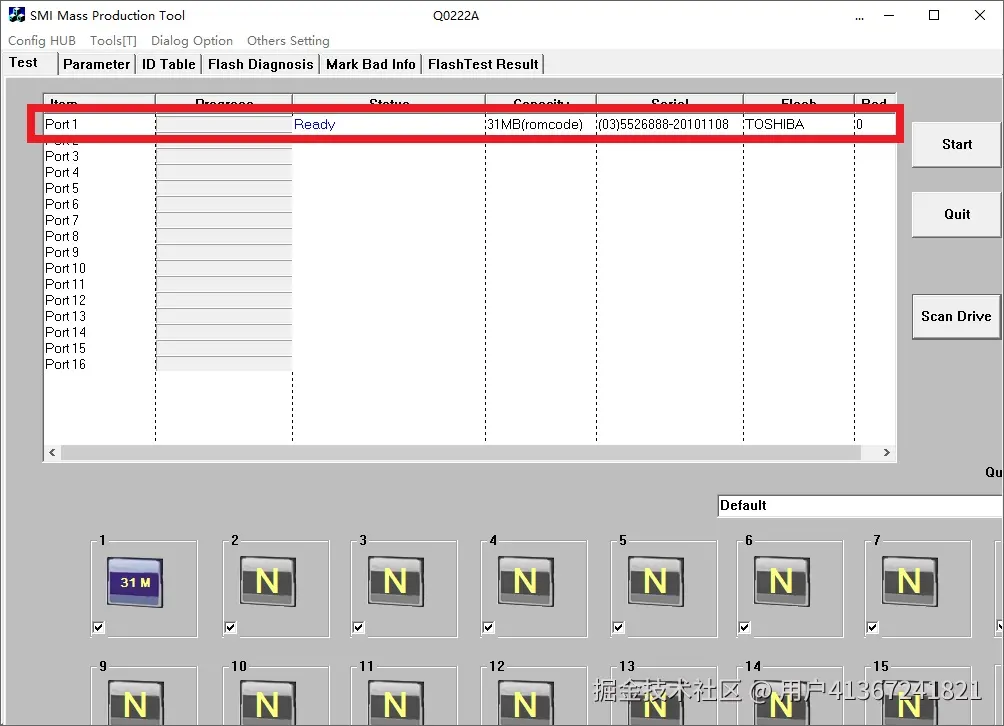Viewport: 1004px width, 726px height.
Task: Switch to the Parameter tab
Action: point(96,64)
